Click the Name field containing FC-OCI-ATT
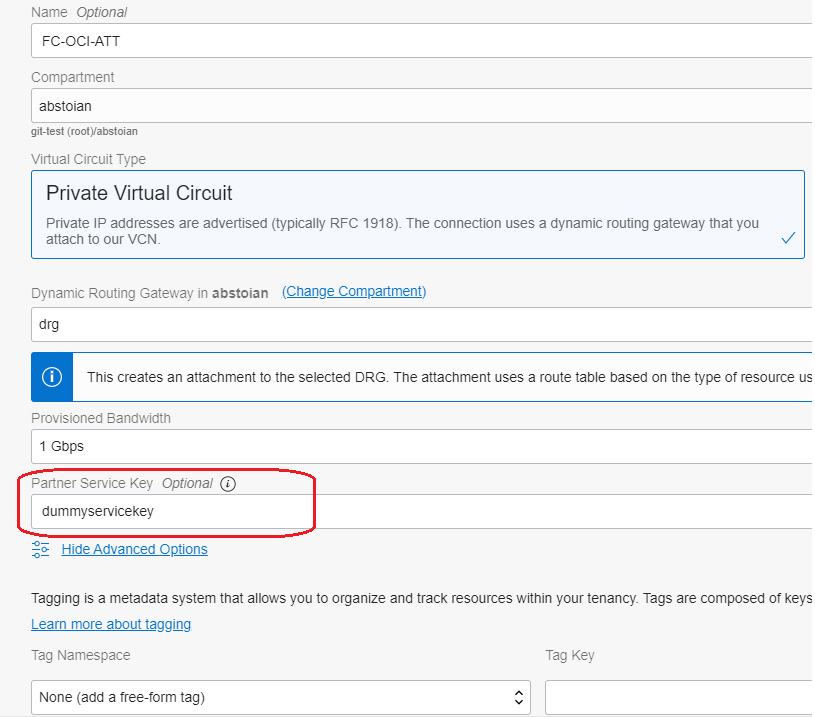 pyautogui.click(x=420, y=41)
